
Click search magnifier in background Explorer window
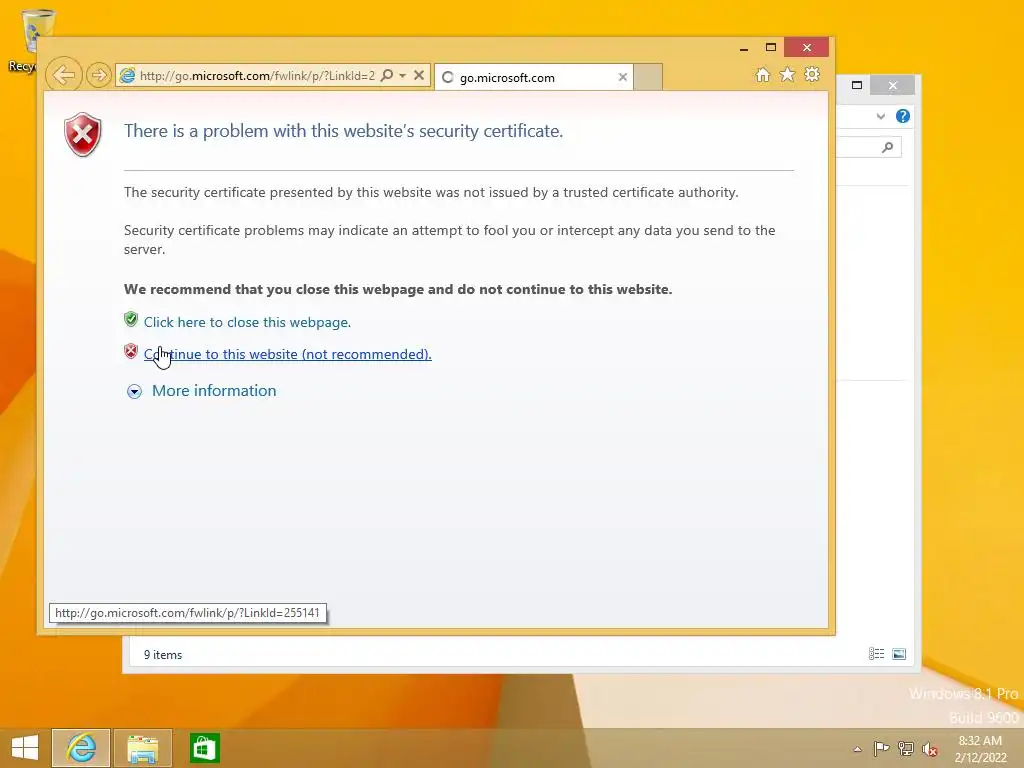tap(887, 148)
